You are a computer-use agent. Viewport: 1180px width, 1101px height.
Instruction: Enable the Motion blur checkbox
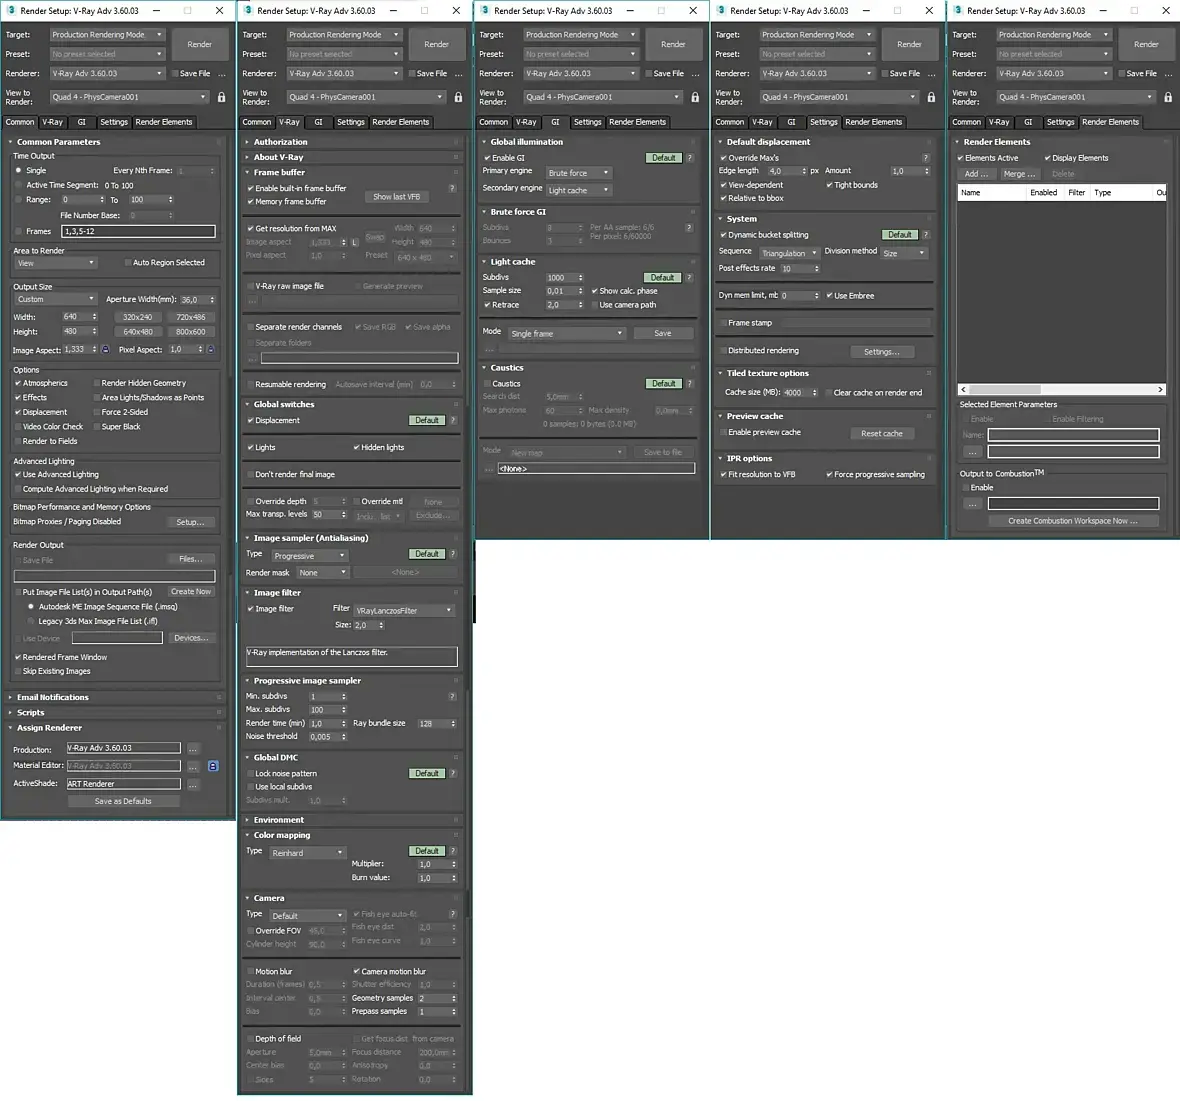coord(251,972)
